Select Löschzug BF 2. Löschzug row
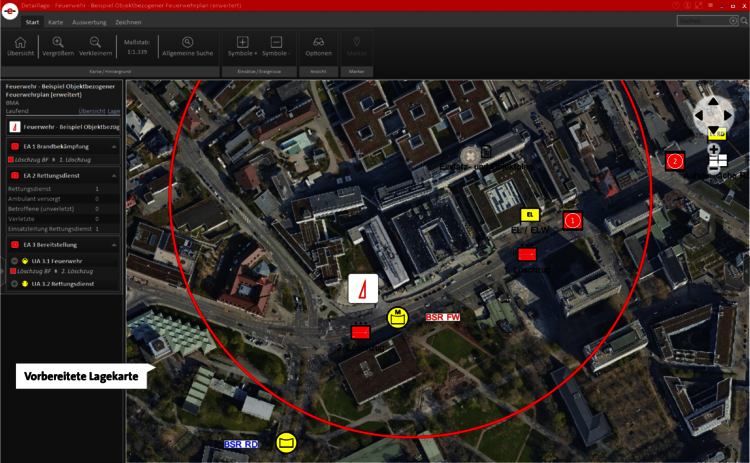 pos(63,271)
